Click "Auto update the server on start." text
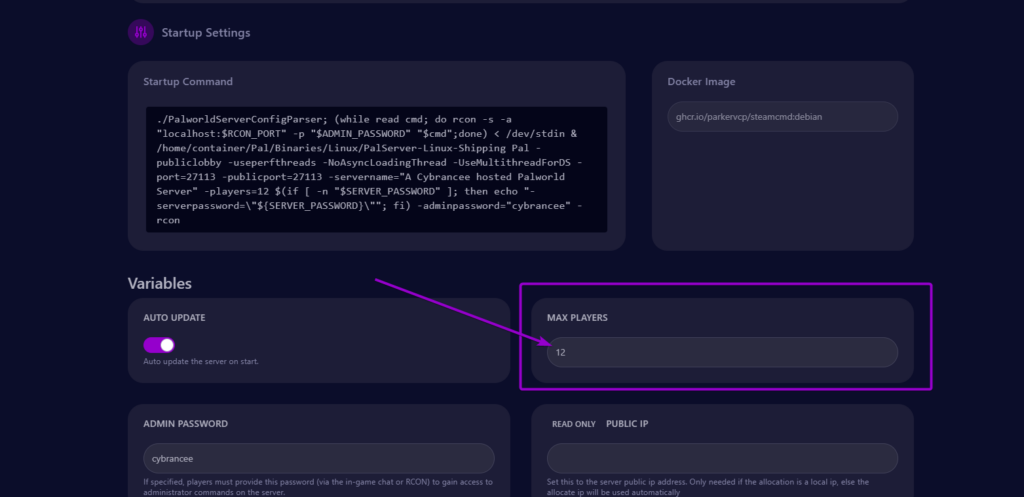Image resolution: width=1024 pixels, height=497 pixels. pos(201,361)
